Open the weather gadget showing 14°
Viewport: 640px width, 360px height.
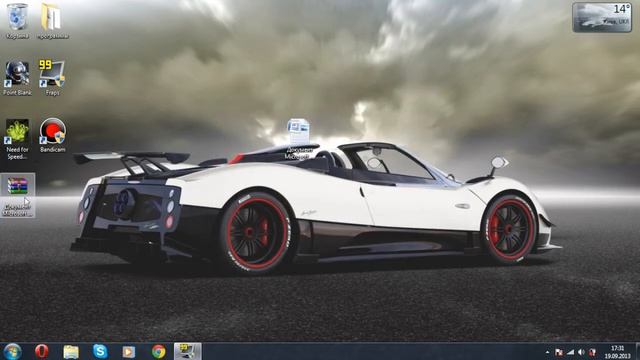click(602, 17)
